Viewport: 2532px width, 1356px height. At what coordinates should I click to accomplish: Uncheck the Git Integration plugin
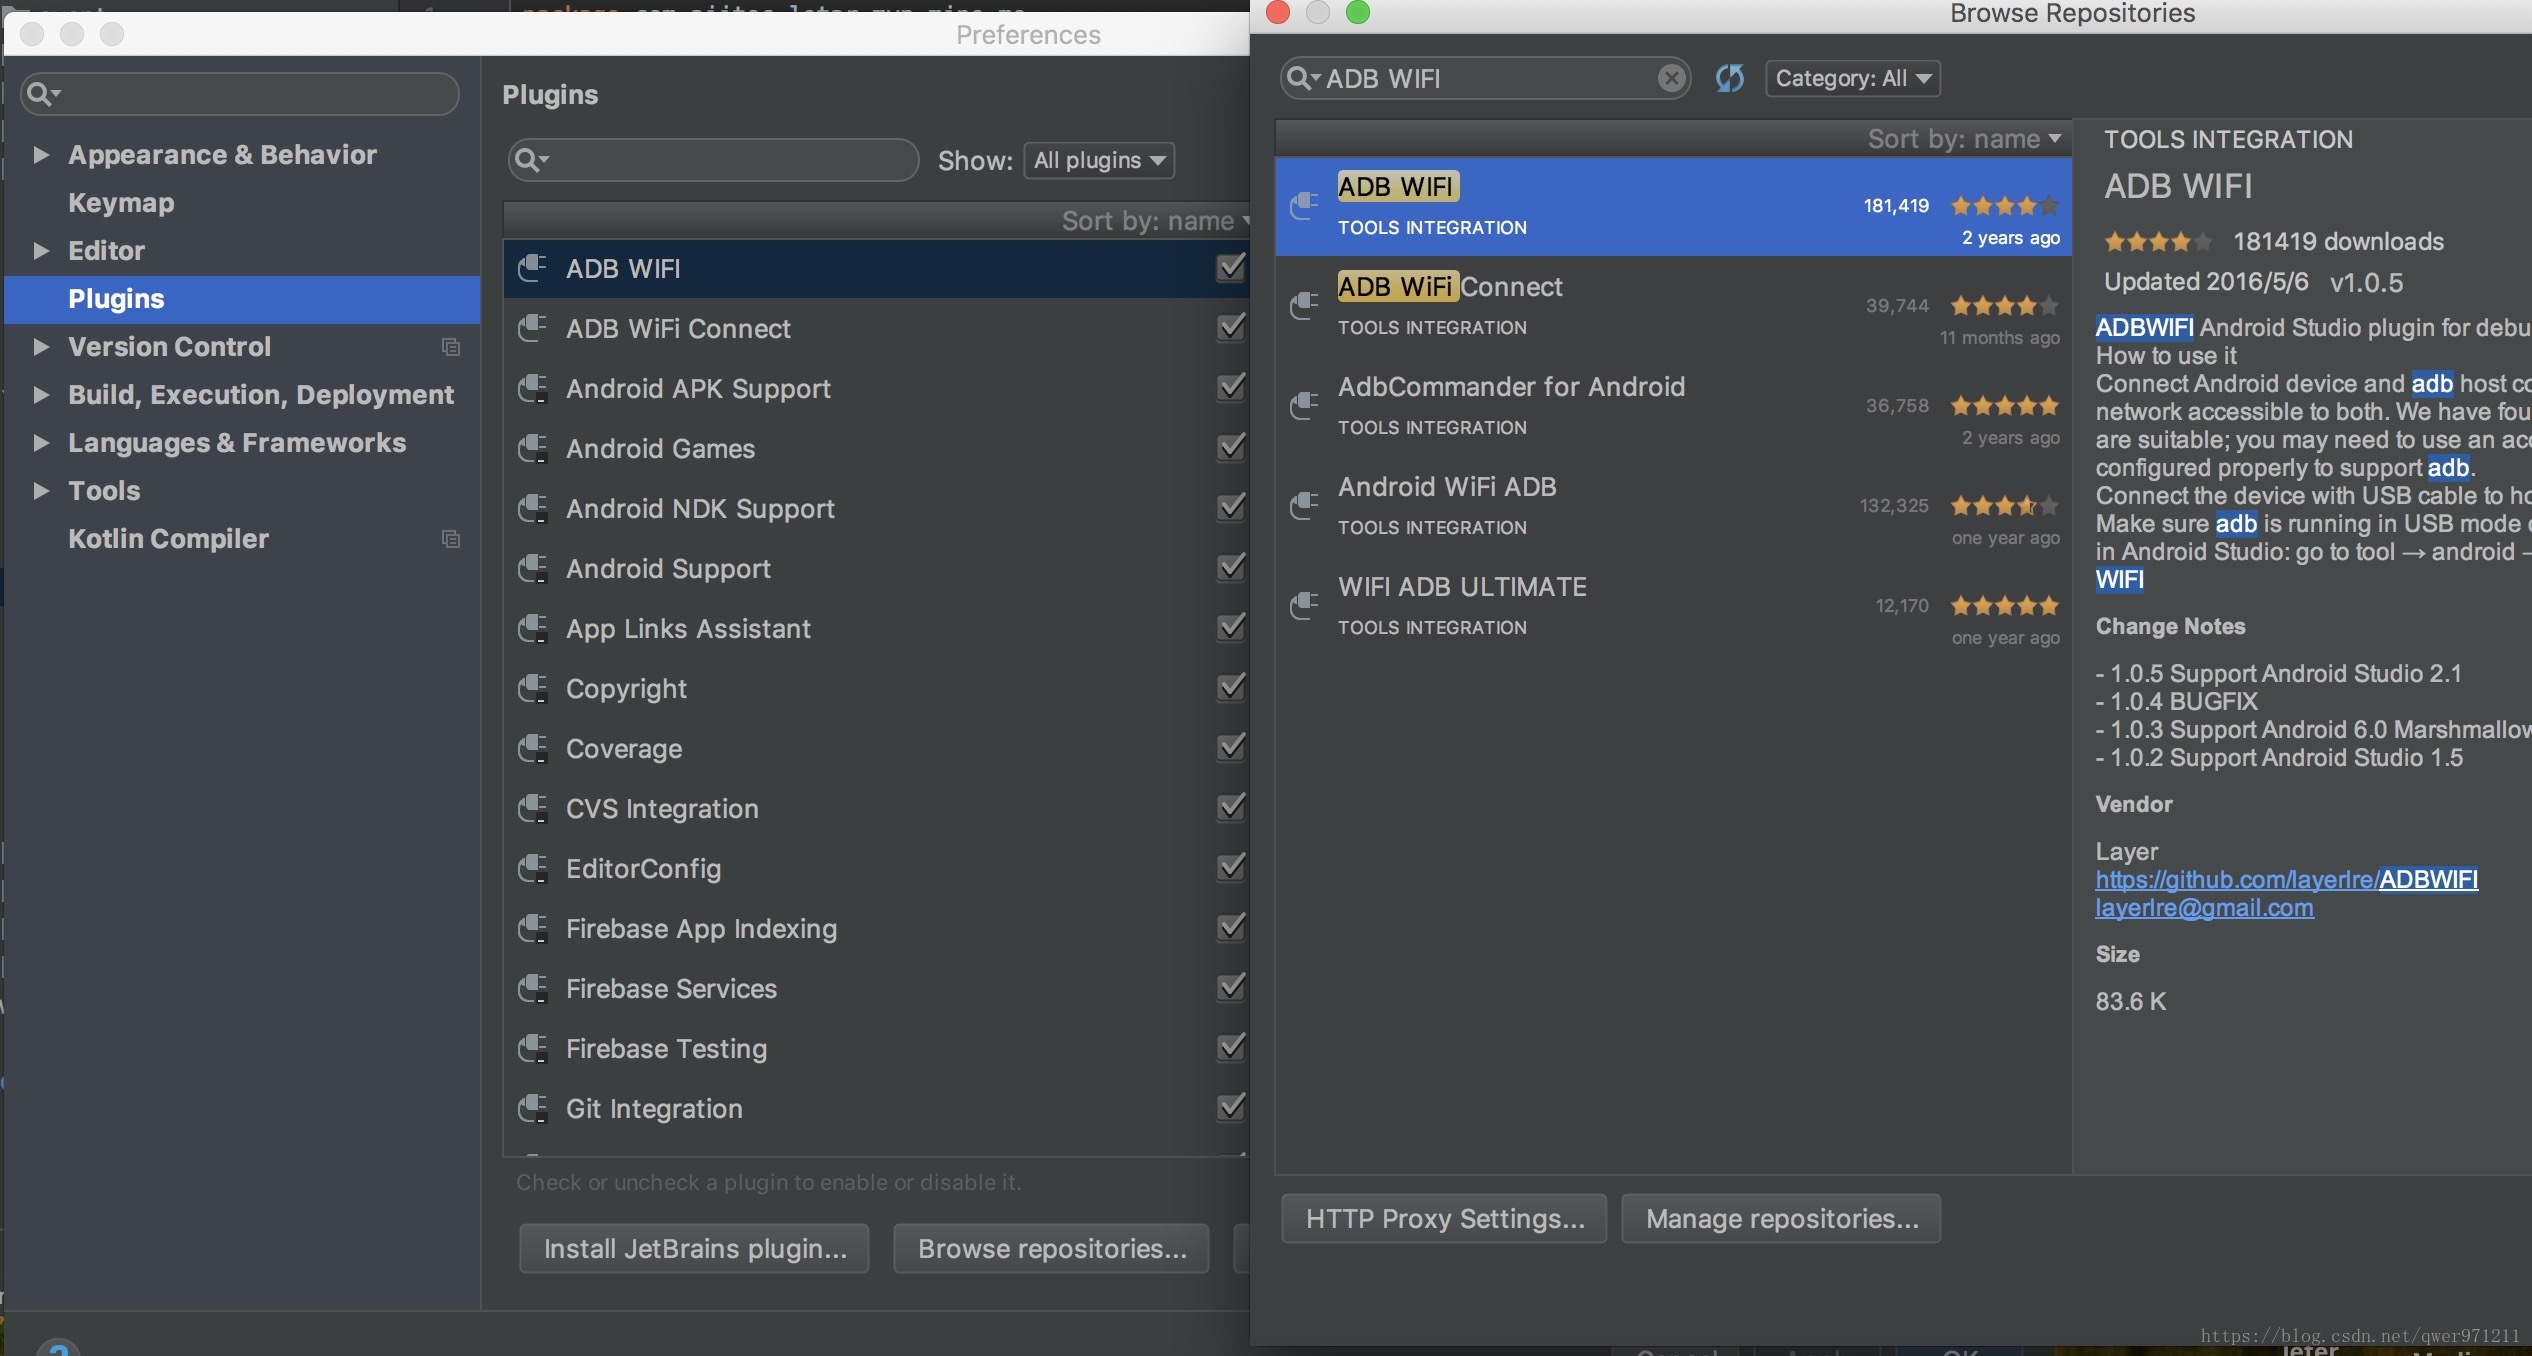pyautogui.click(x=1231, y=1107)
